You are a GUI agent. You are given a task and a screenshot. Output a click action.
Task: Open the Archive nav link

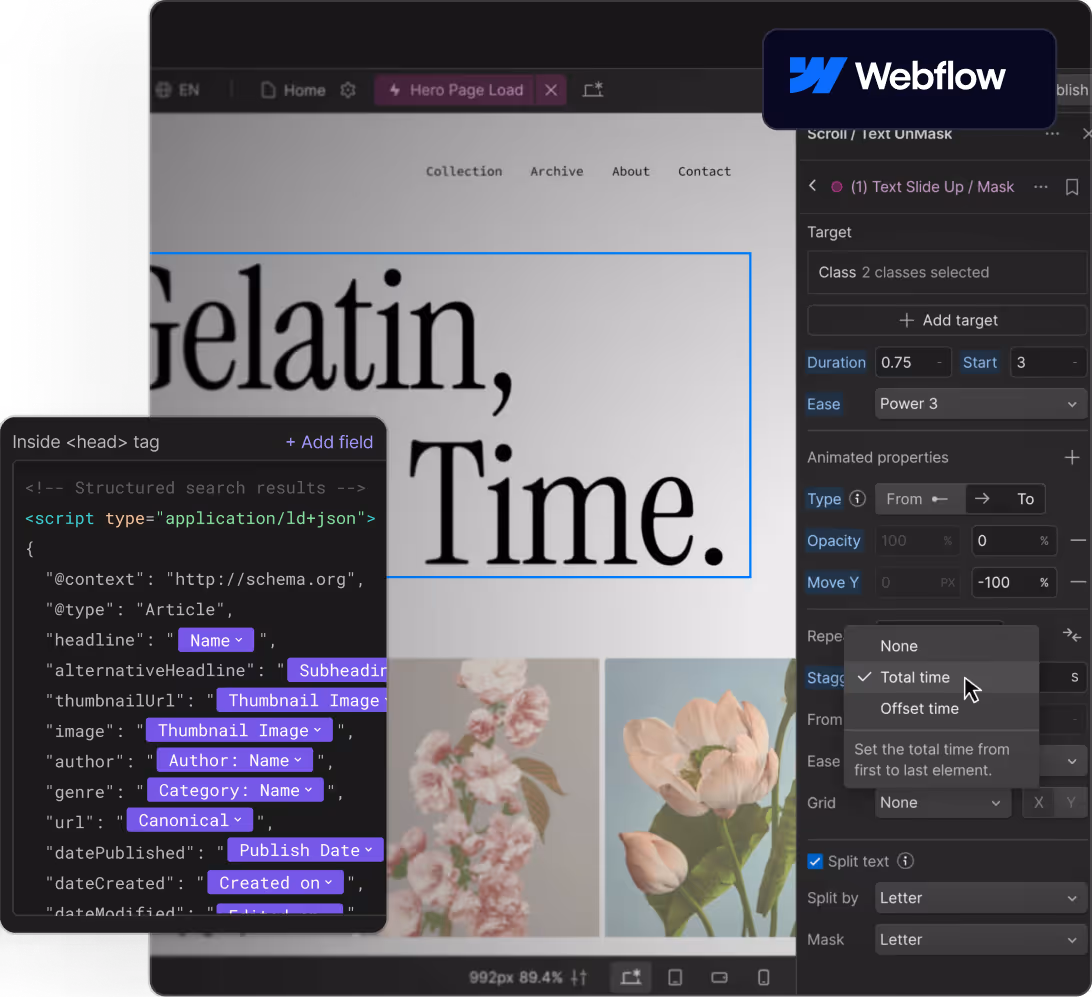556,171
